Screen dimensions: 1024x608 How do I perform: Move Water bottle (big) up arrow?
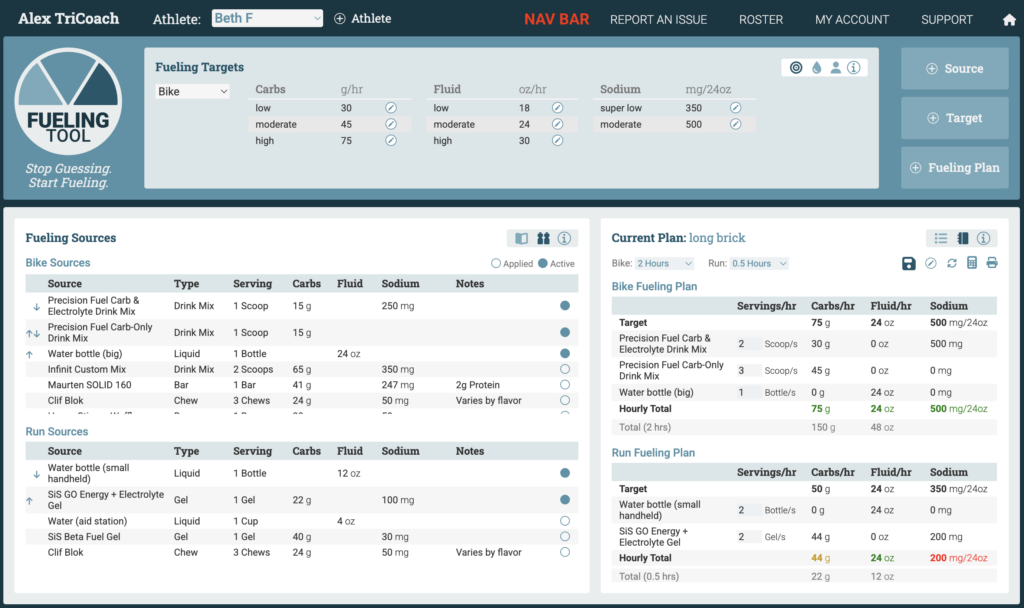(x=29, y=354)
